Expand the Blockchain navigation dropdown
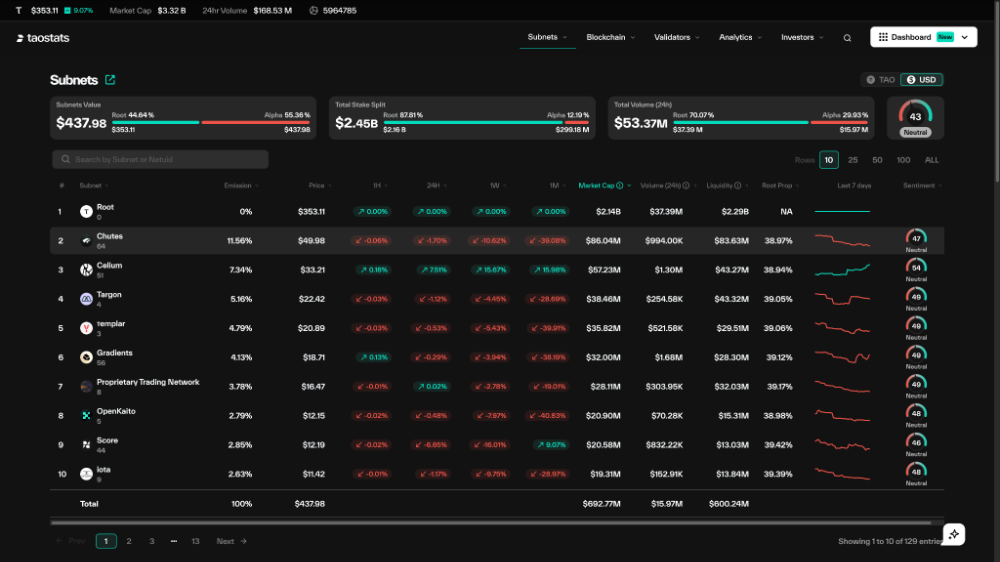1000x562 pixels. pyautogui.click(x=610, y=37)
